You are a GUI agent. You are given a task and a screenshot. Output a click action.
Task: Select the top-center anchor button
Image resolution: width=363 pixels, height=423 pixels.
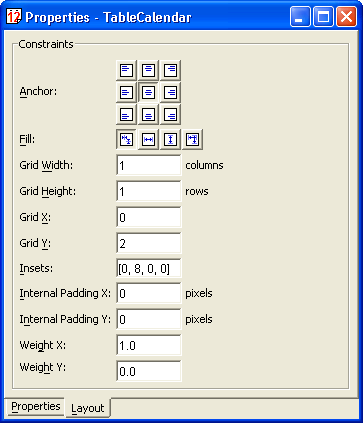[148, 70]
